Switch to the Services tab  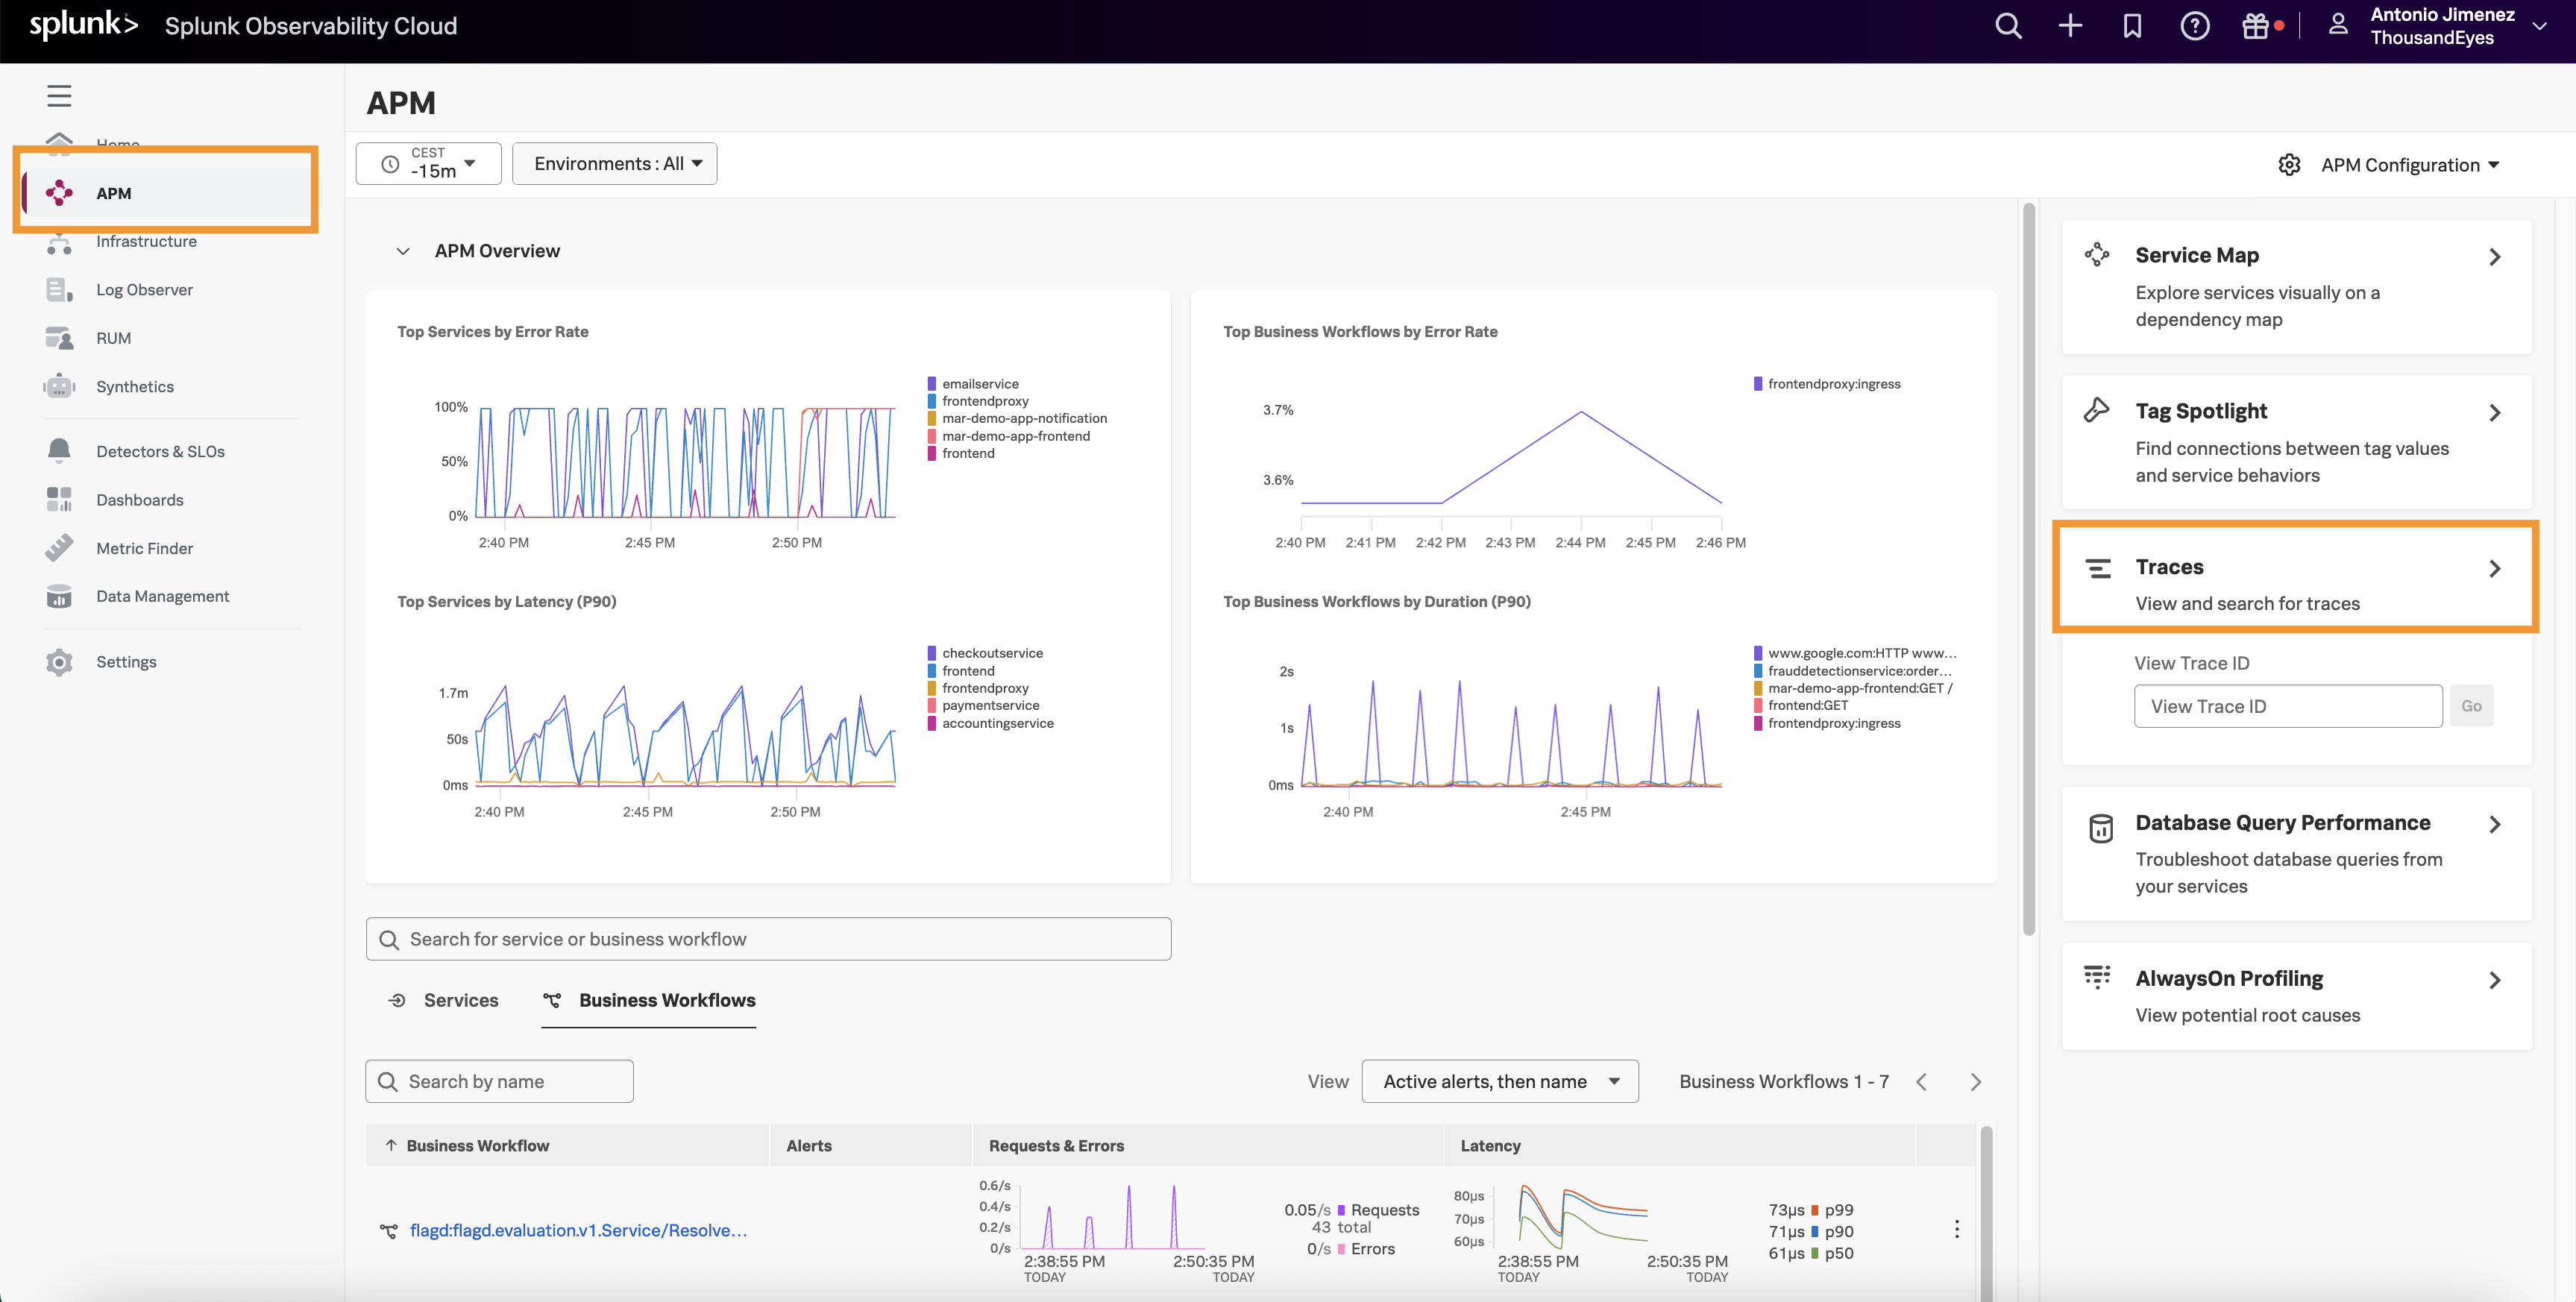point(443,1000)
